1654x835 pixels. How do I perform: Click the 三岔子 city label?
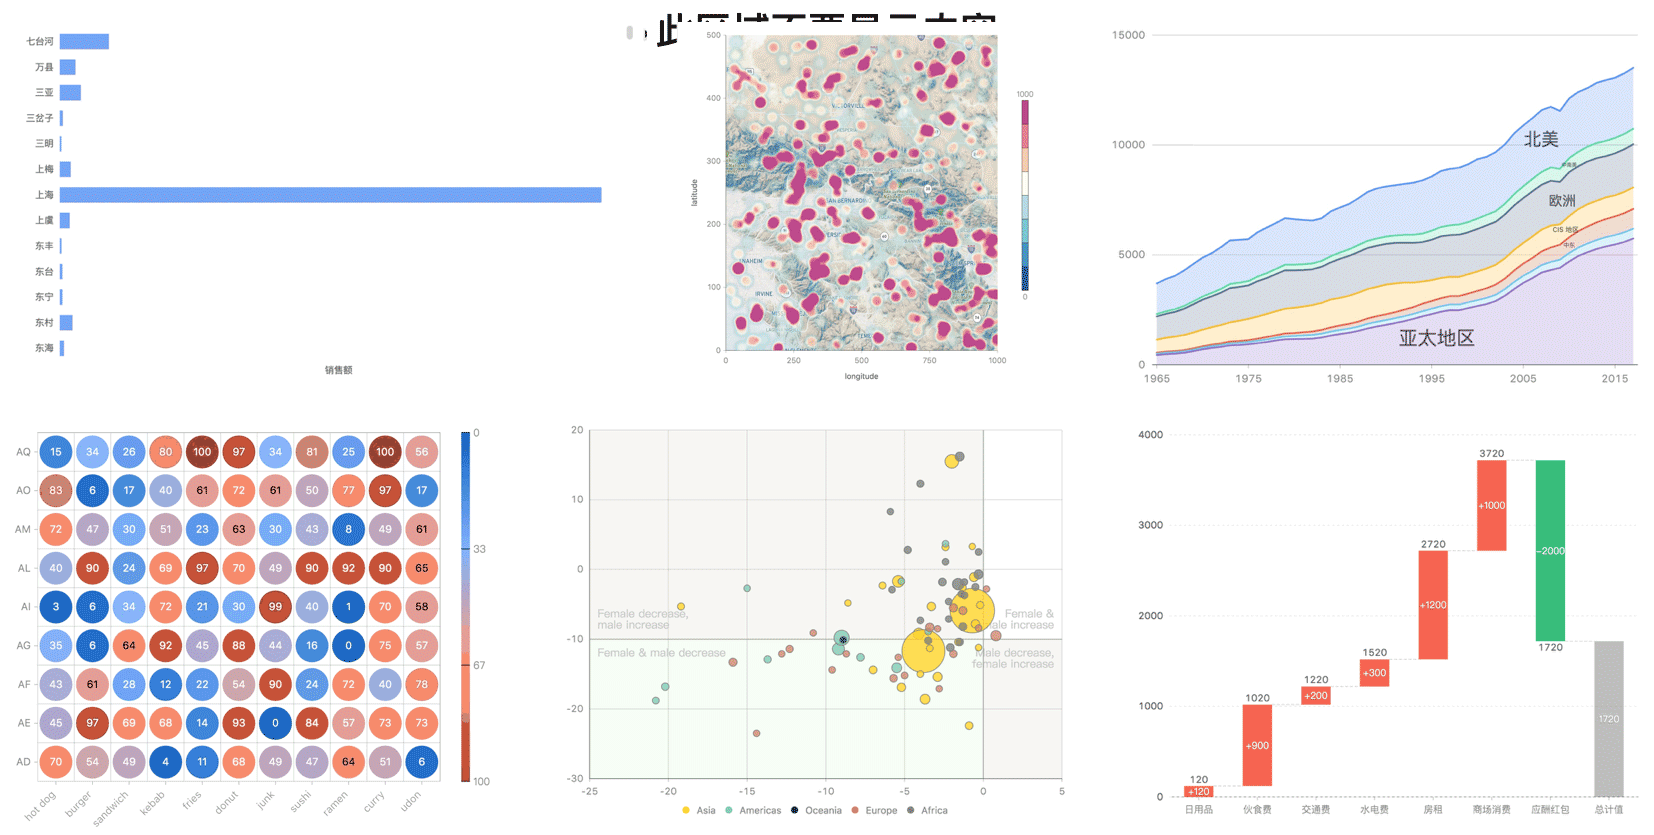click(40, 118)
